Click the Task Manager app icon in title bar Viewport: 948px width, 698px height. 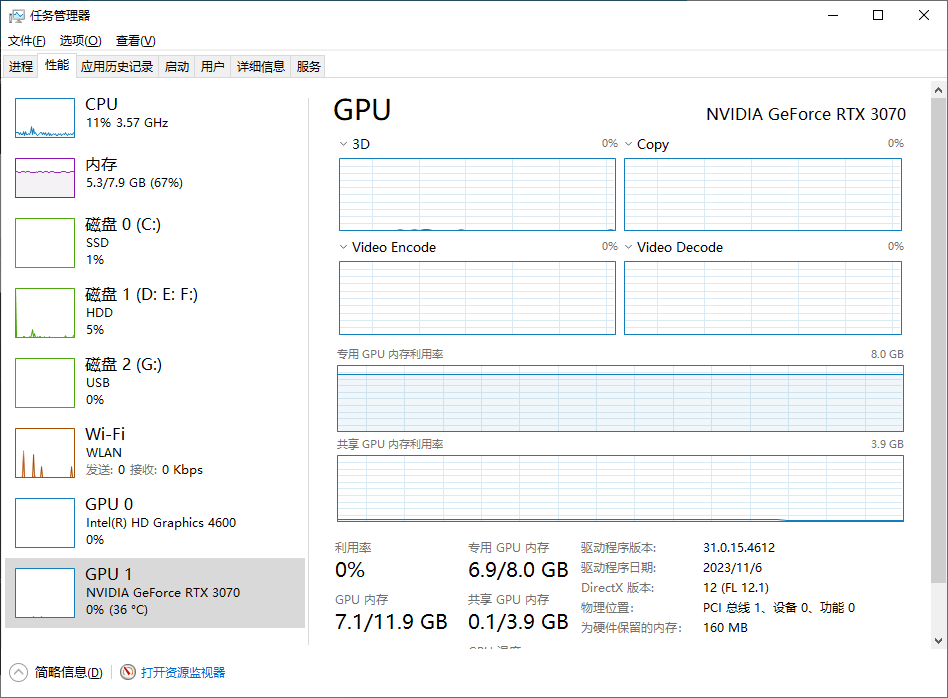[17, 16]
